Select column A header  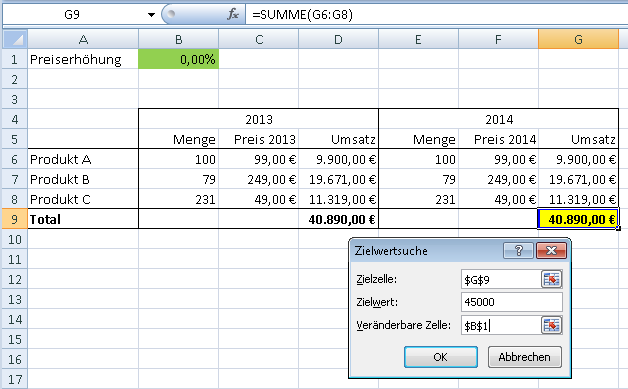pyautogui.click(x=83, y=39)
